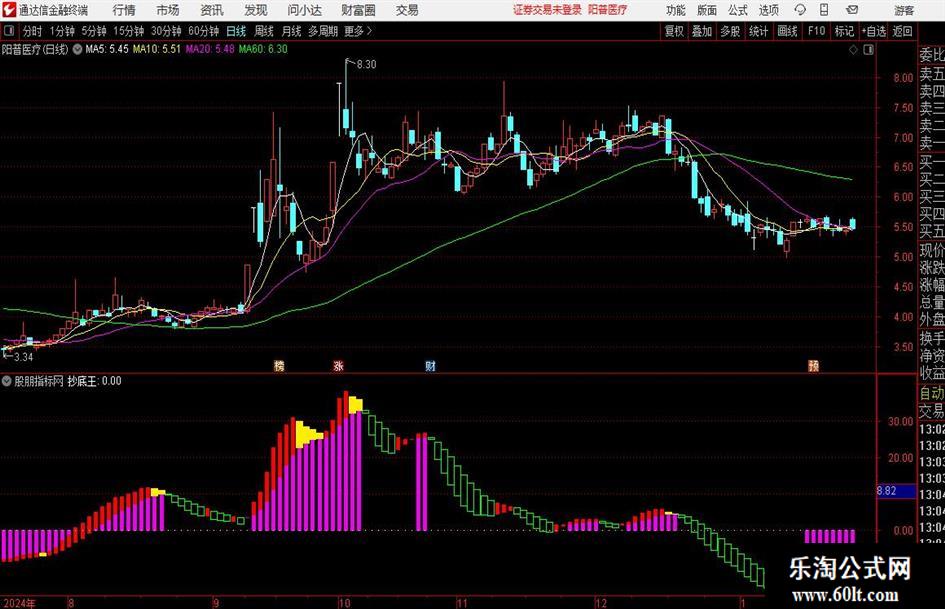Click the 抄底王: 0.00 indicator label
Screen dimensions: 945x609
pyautogui.click(x=94, y=381)
